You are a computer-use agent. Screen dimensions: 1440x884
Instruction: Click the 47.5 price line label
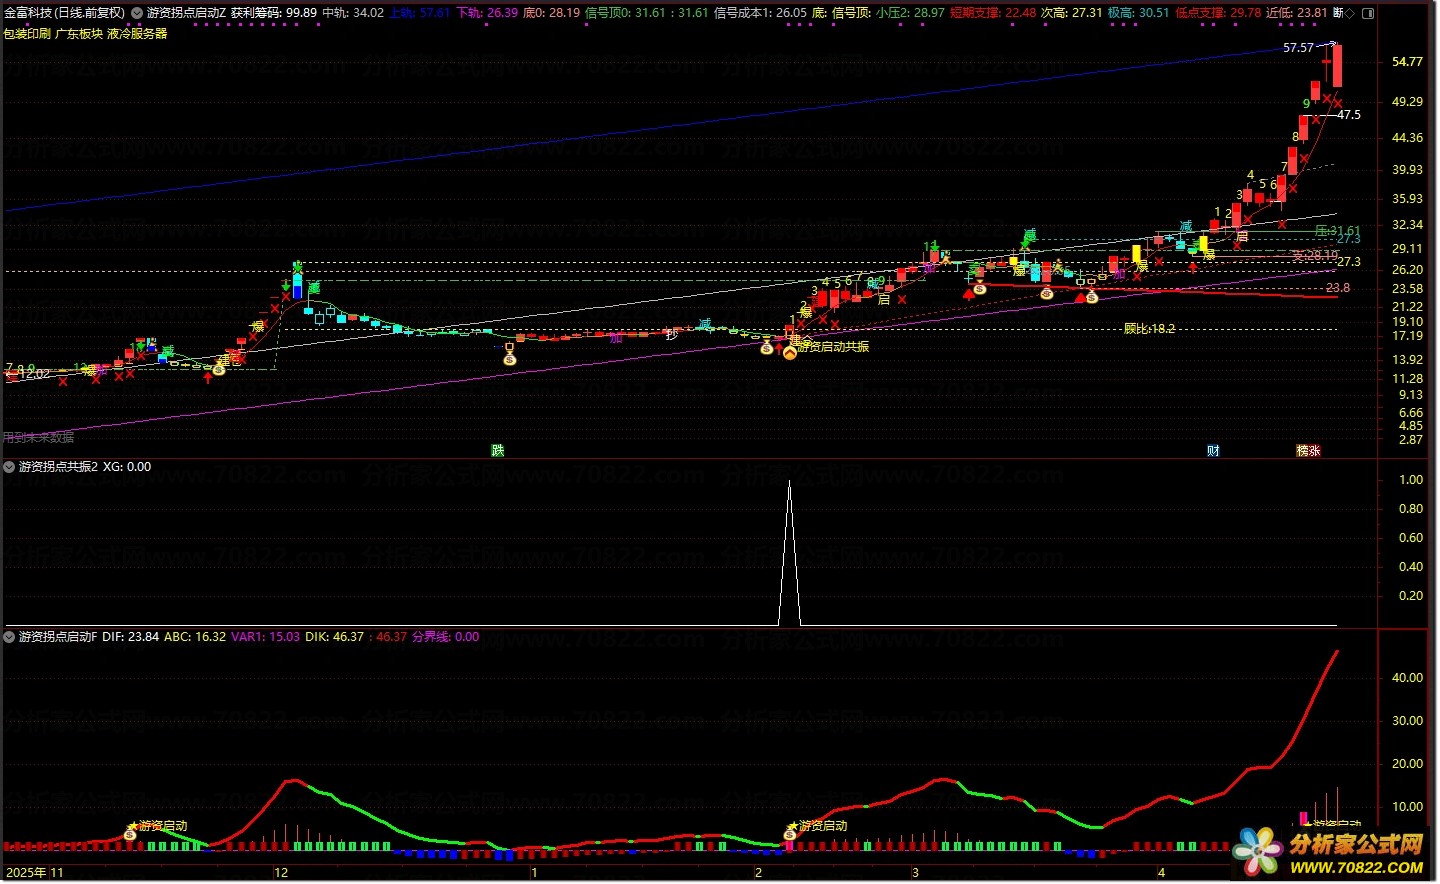click(1349, 115)
